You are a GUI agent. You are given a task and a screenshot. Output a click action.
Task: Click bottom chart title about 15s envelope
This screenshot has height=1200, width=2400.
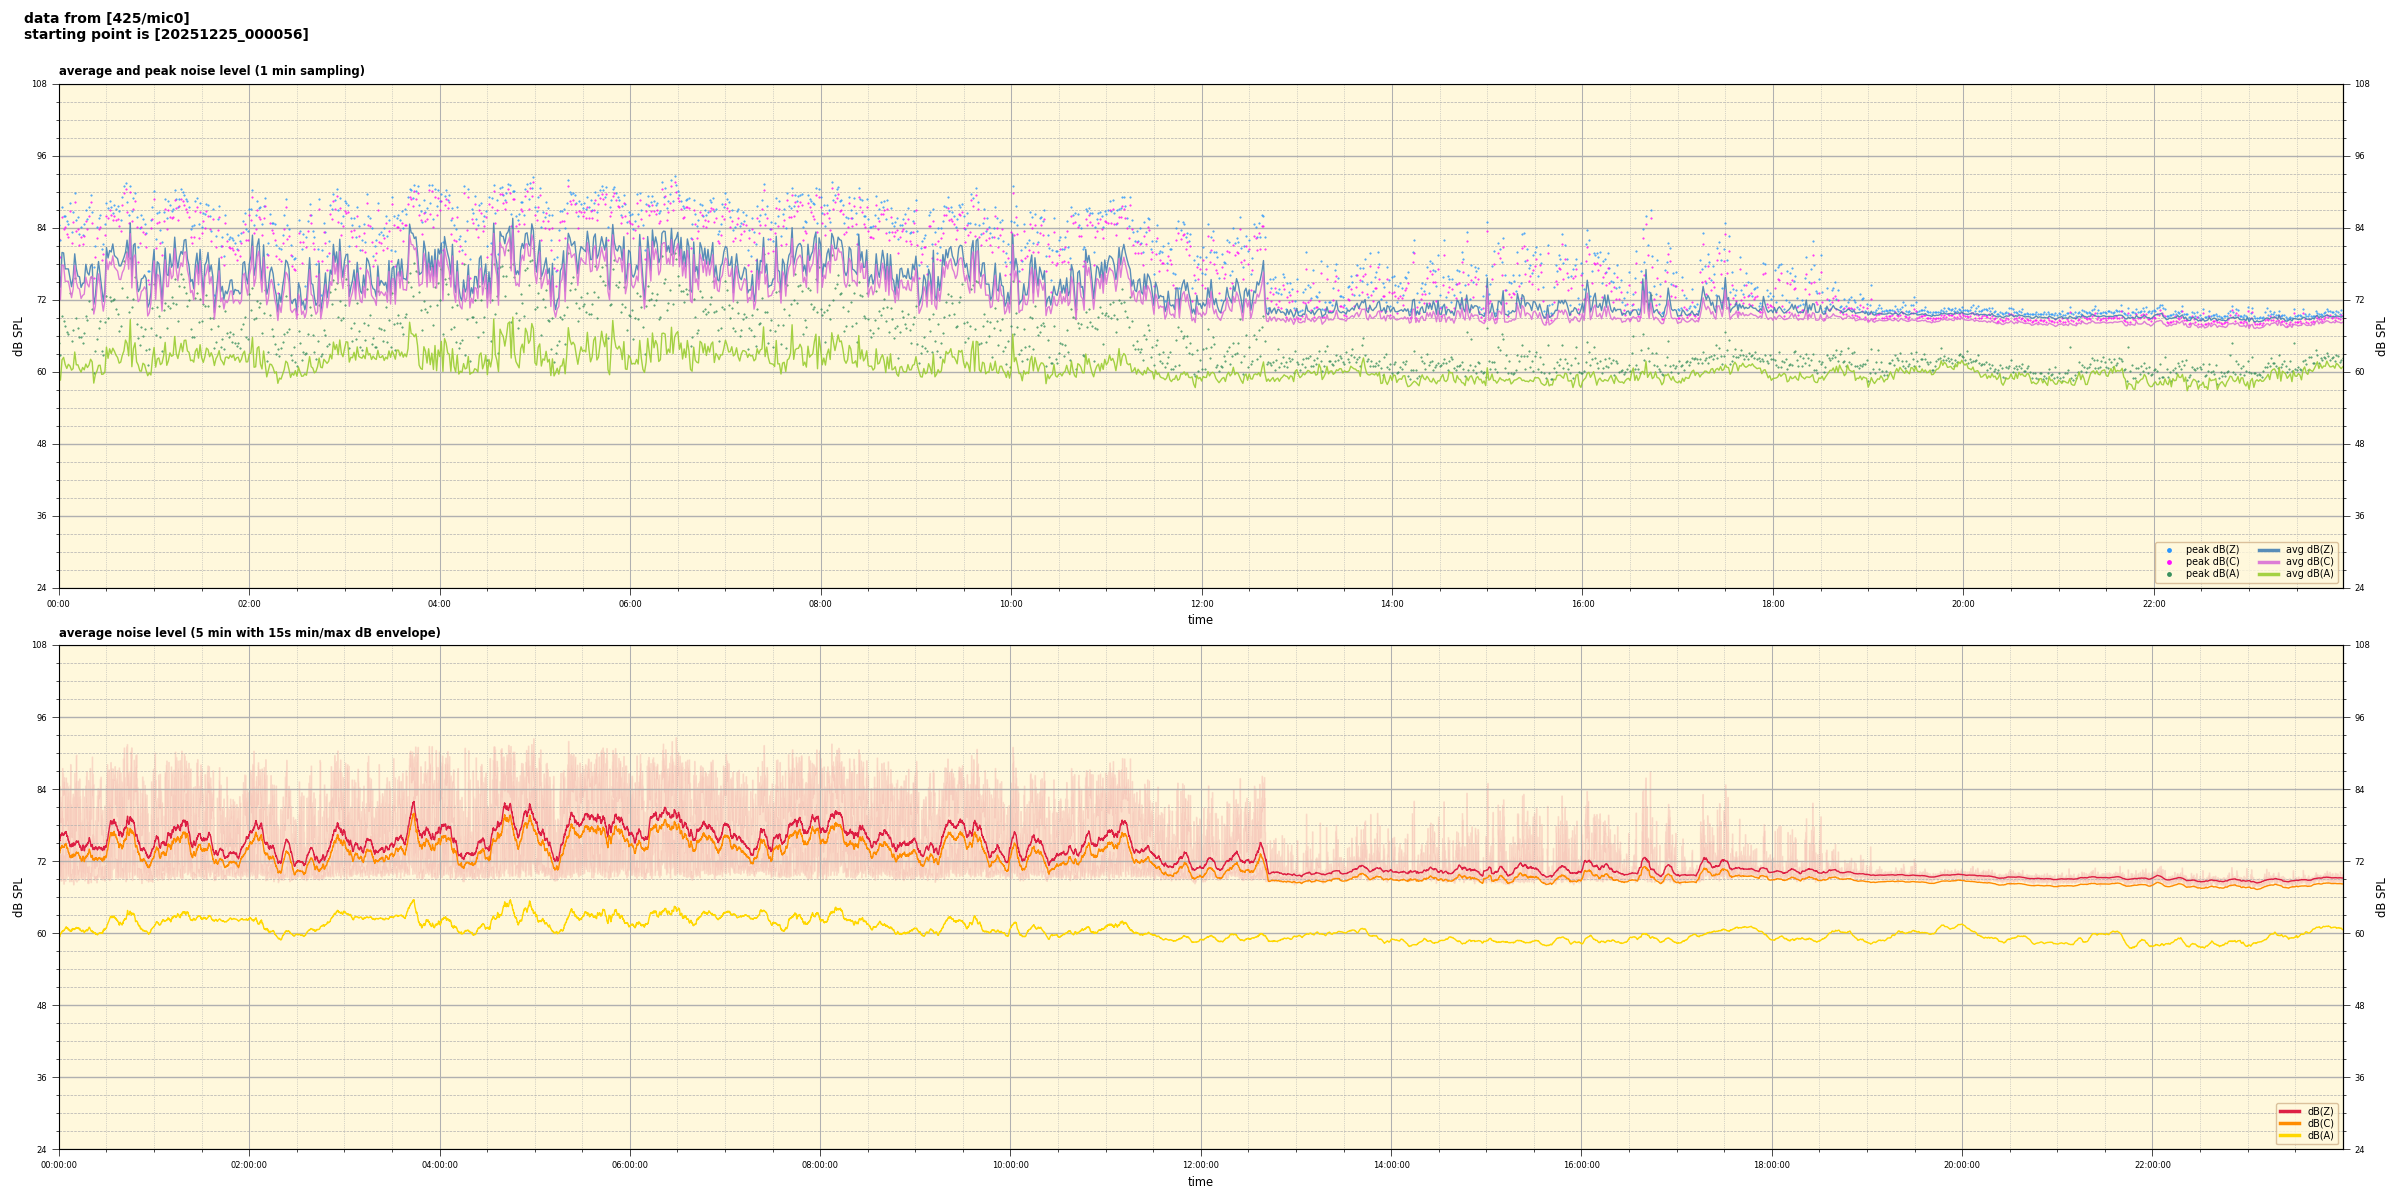click(x=249, y=633)
